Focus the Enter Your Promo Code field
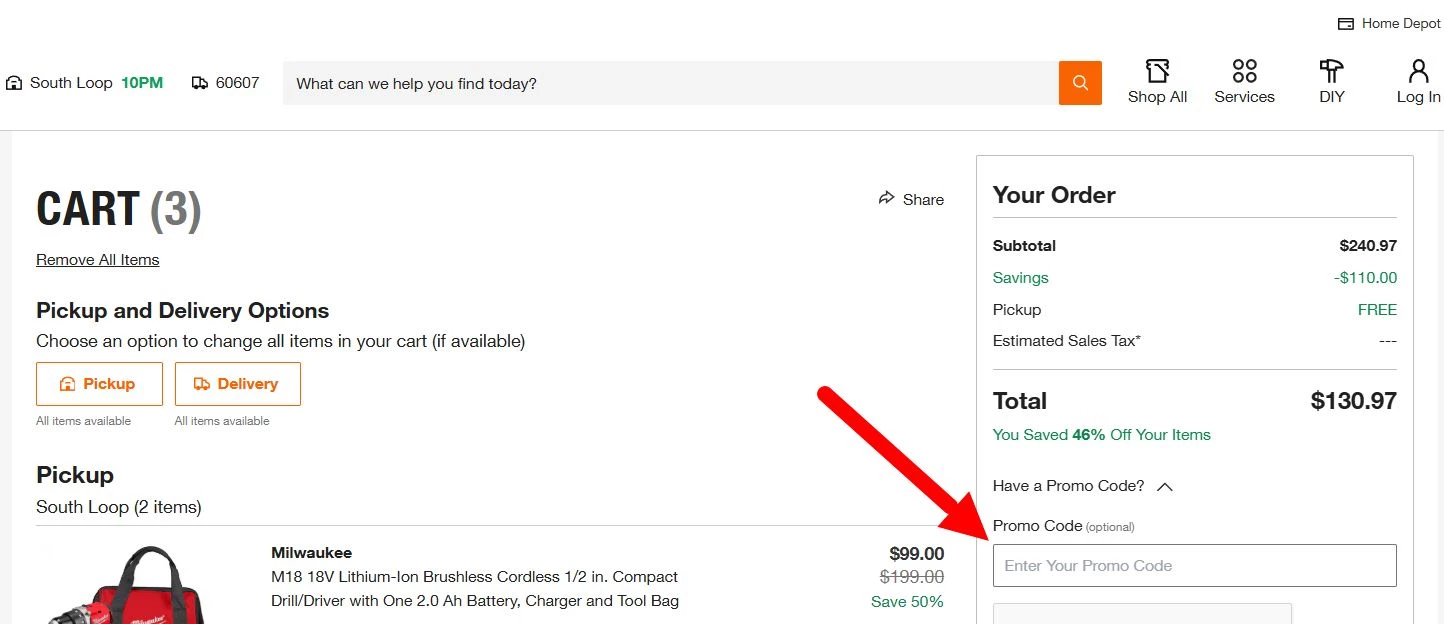 (x=1194, y=565)
